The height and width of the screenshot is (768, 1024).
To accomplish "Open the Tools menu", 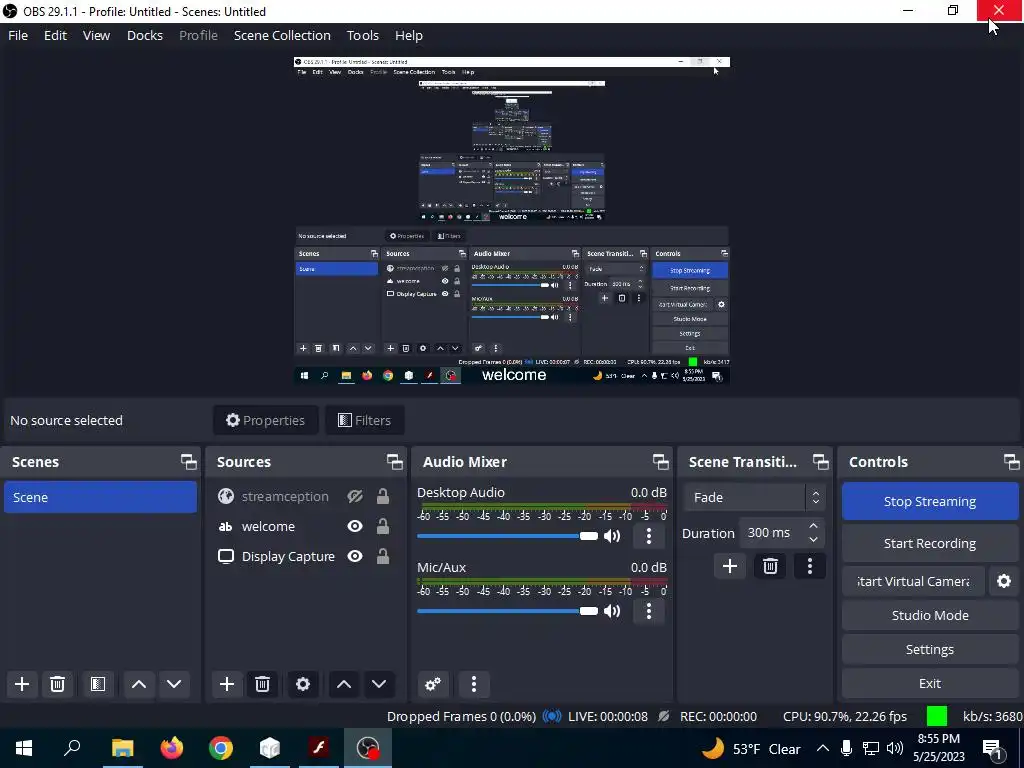I will click(x=362, y=35).
